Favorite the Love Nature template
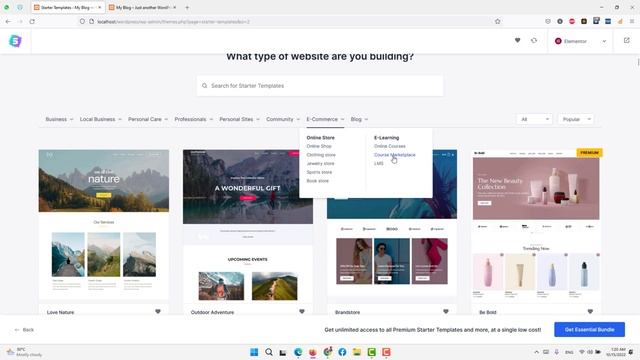The image size is (640, 360). 158,311
